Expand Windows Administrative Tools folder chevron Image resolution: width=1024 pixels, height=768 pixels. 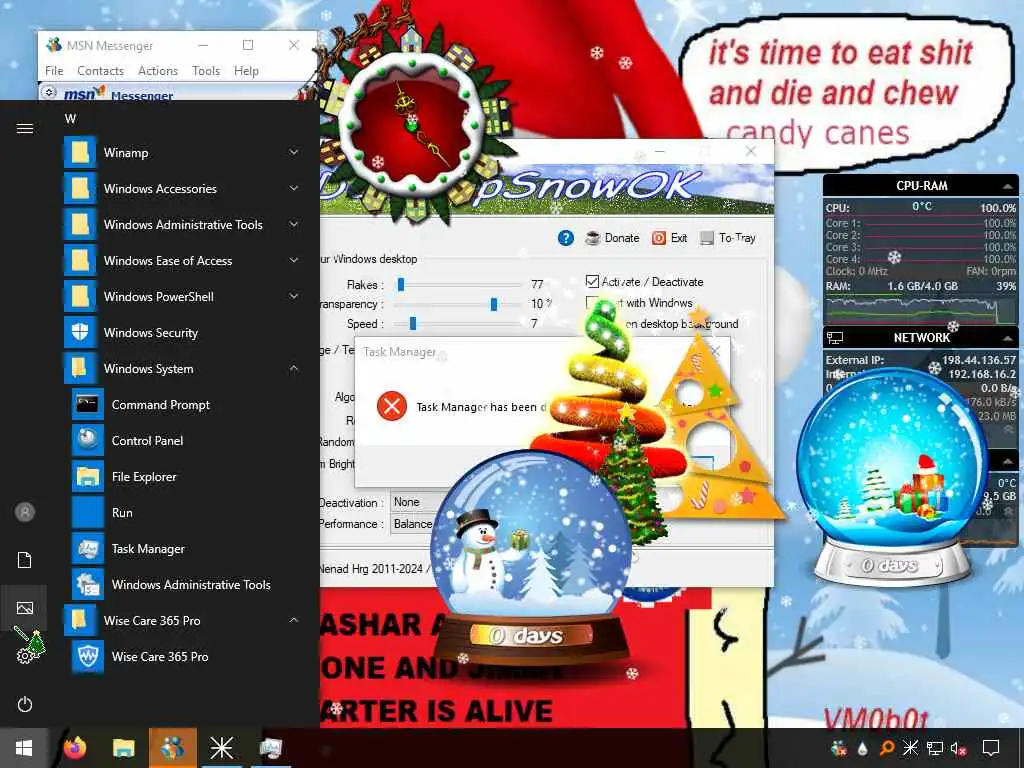(x=294, y=224)
